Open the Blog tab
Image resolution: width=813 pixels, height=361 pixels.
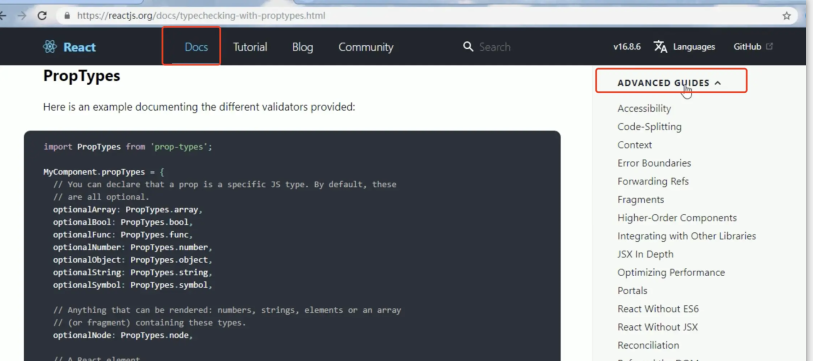coord(302,47)
